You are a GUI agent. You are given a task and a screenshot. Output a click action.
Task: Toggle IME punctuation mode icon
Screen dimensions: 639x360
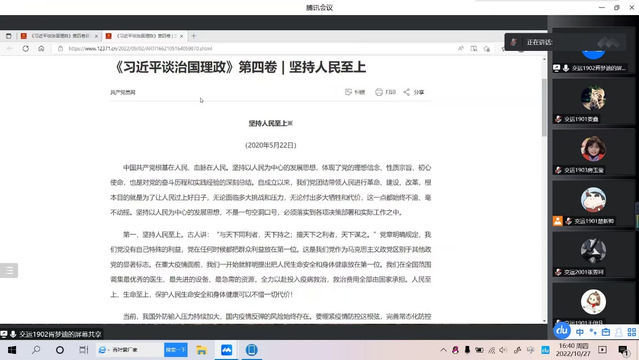coord(593,332)
